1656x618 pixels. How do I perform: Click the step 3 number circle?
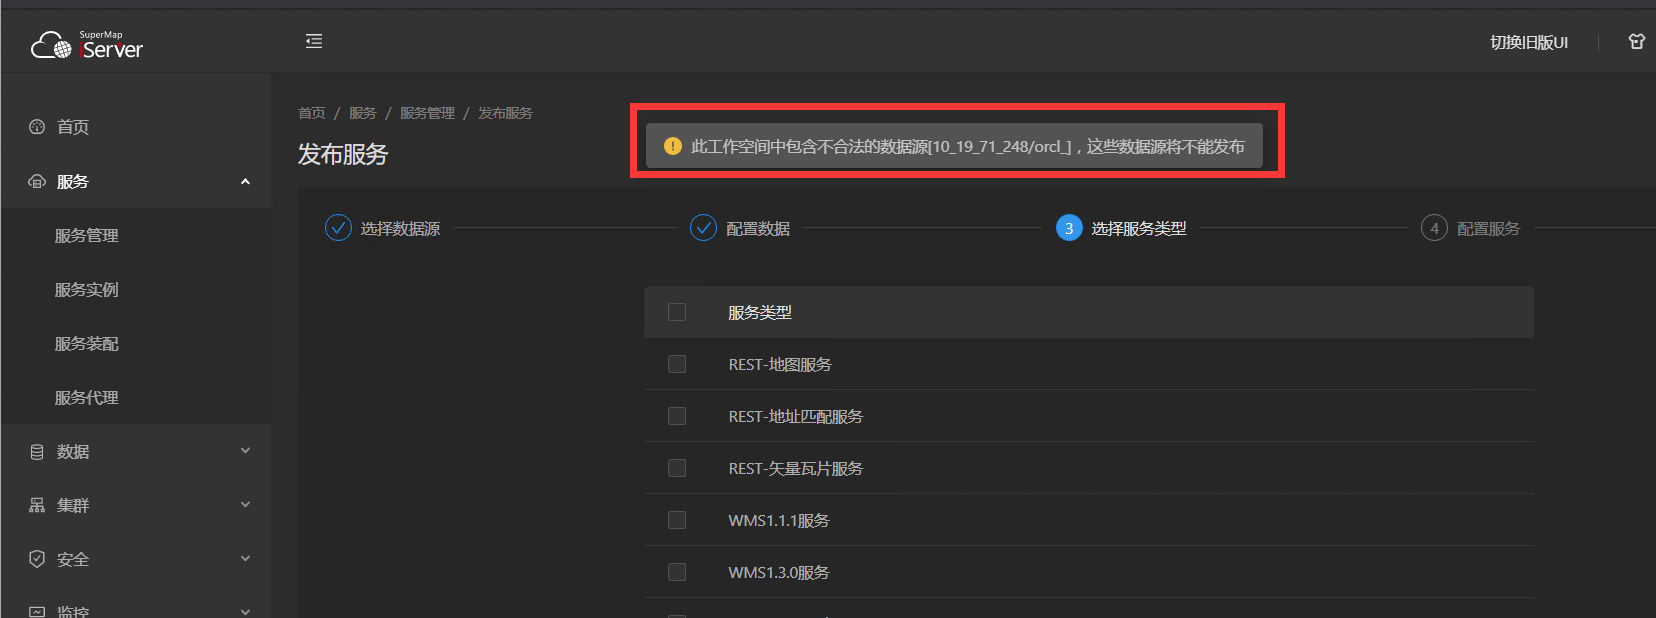click(1069, 228)
